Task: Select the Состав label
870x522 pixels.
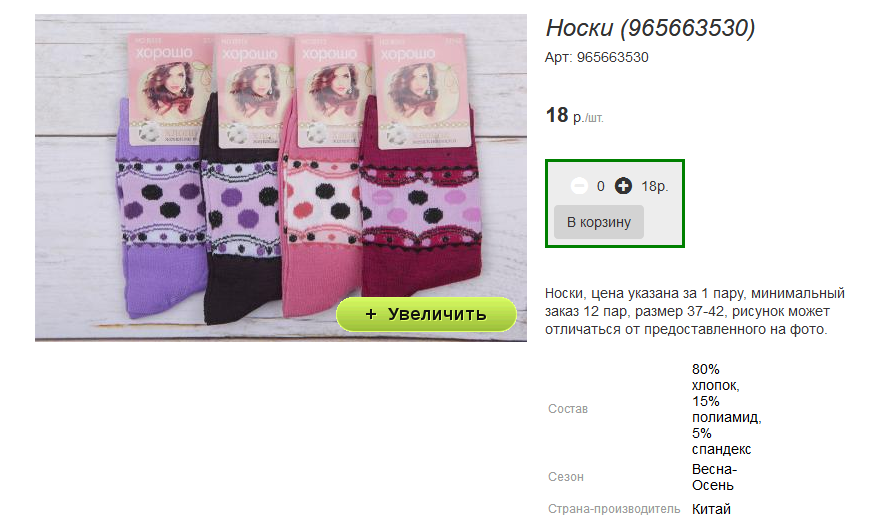Action: (x=568, y=409)
